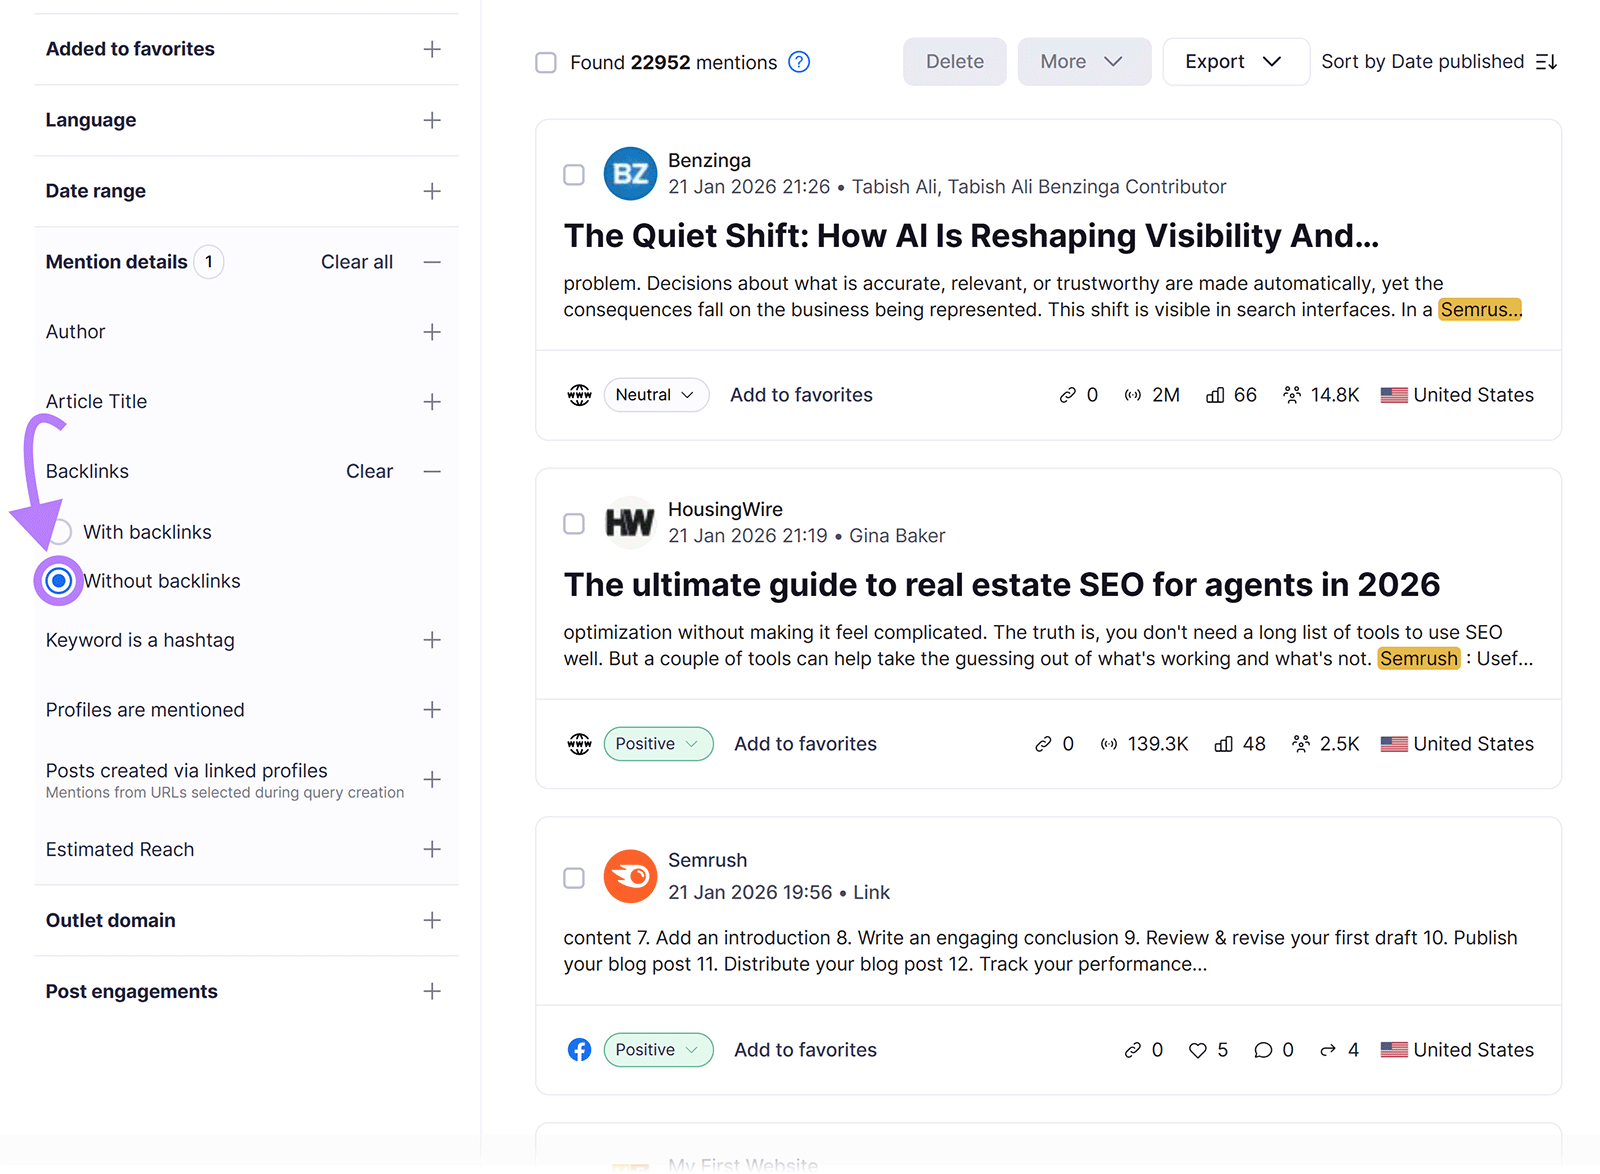Viewport: 1600px width, 1174px height.
Task: Add the HousingWire mention to favorites
Action: 805,743
